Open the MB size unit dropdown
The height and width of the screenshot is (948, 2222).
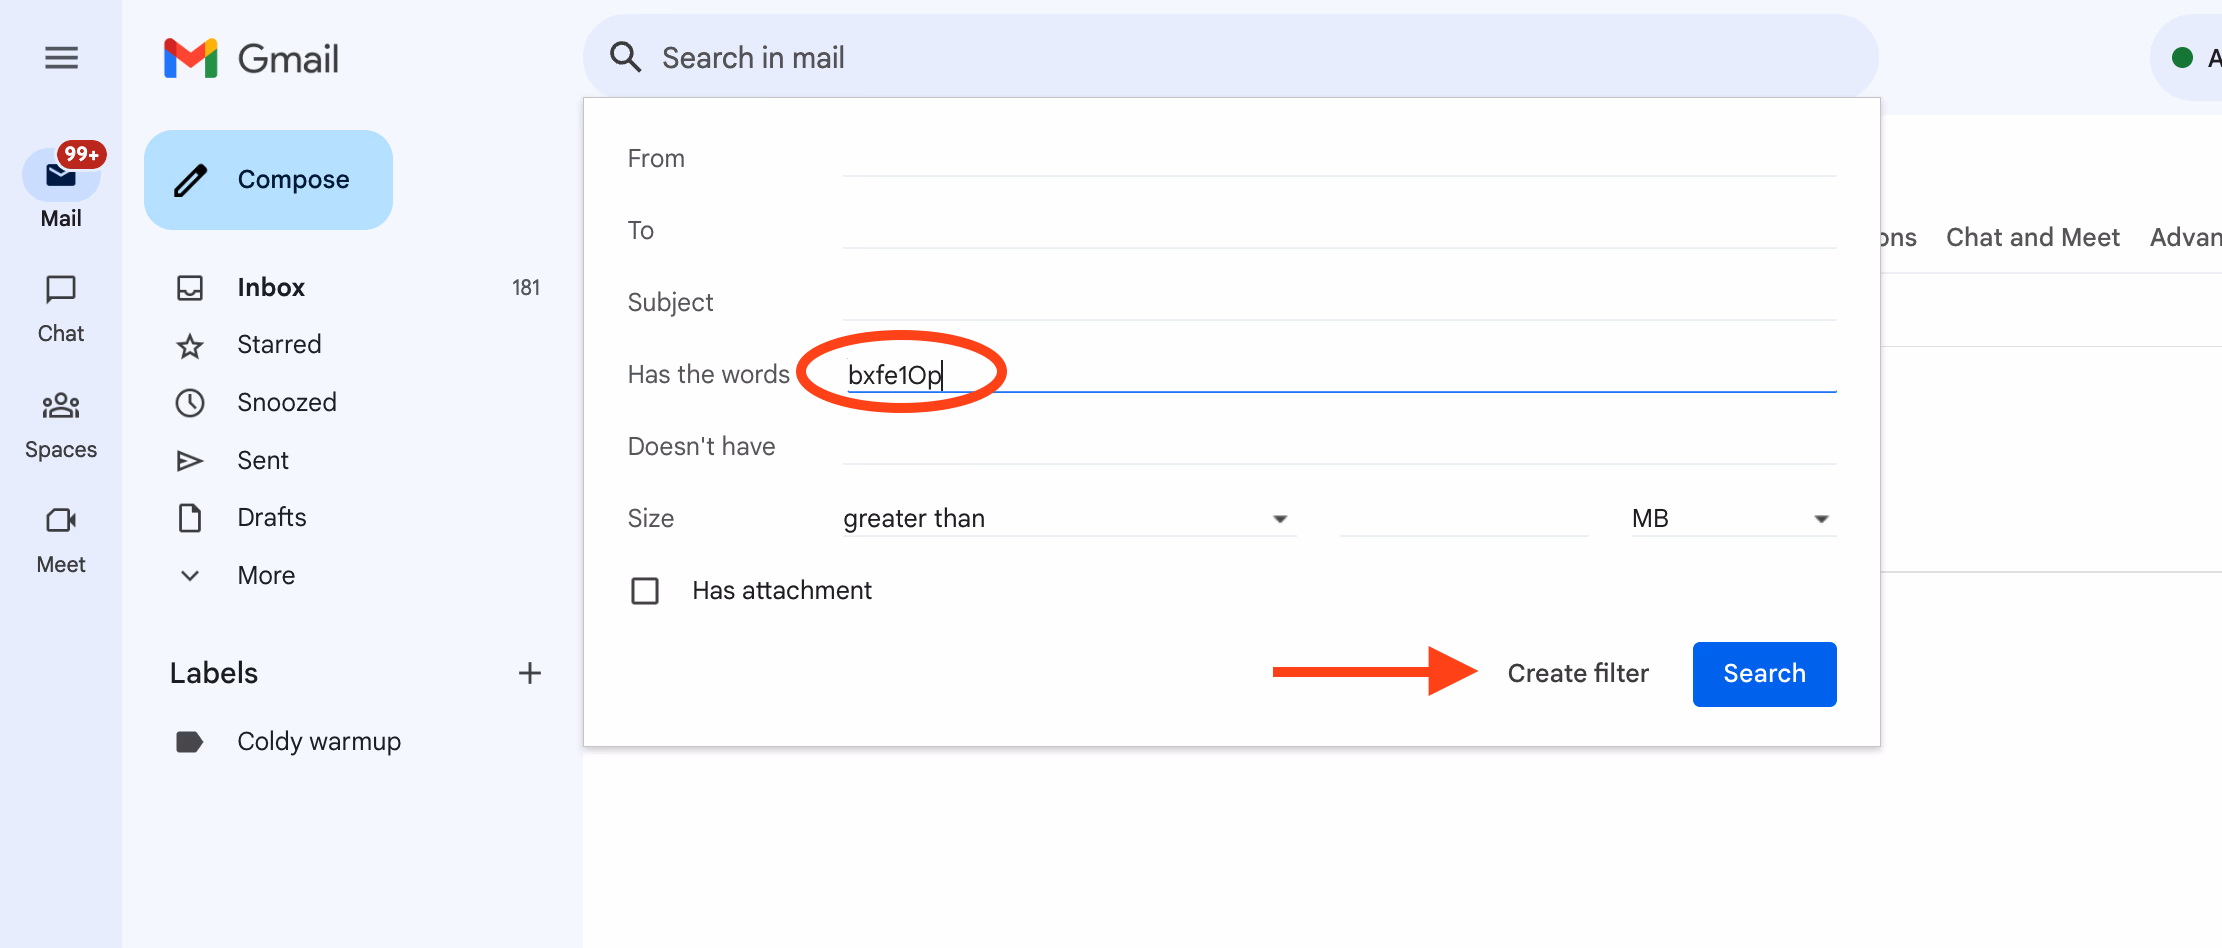[1731, 518]
